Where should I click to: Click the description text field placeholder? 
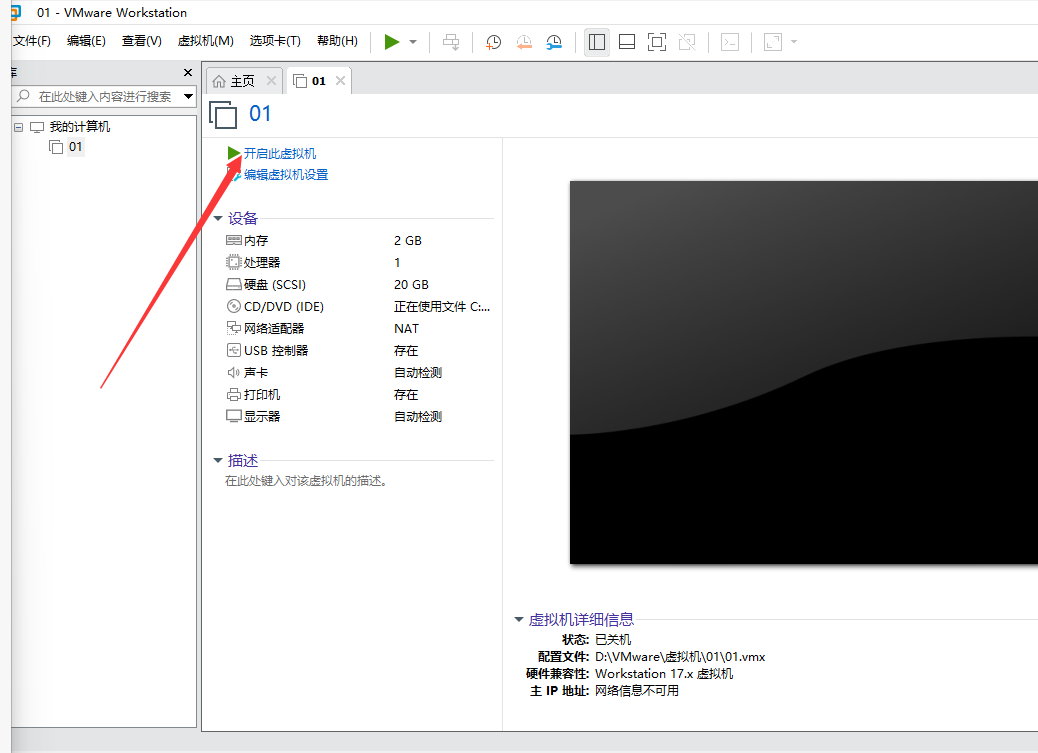pyautogui.click(x=306, y=481)
